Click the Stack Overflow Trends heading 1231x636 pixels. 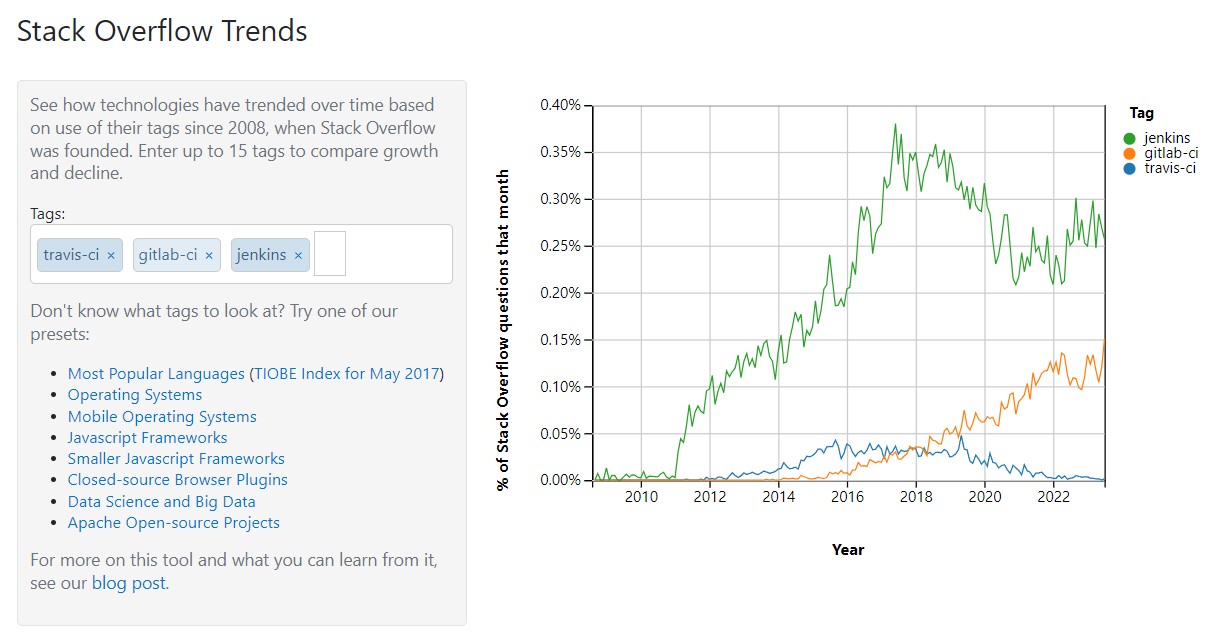(x=163, y=31)
